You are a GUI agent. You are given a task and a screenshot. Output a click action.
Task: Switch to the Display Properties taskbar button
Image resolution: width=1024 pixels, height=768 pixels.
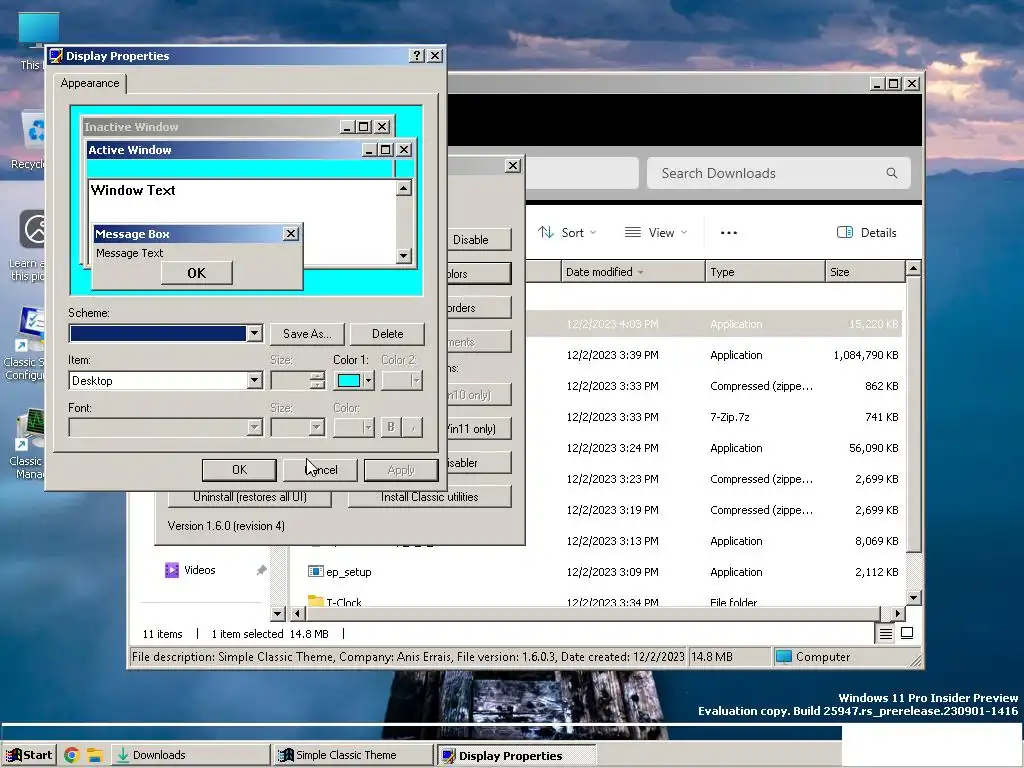pos(516,756)
